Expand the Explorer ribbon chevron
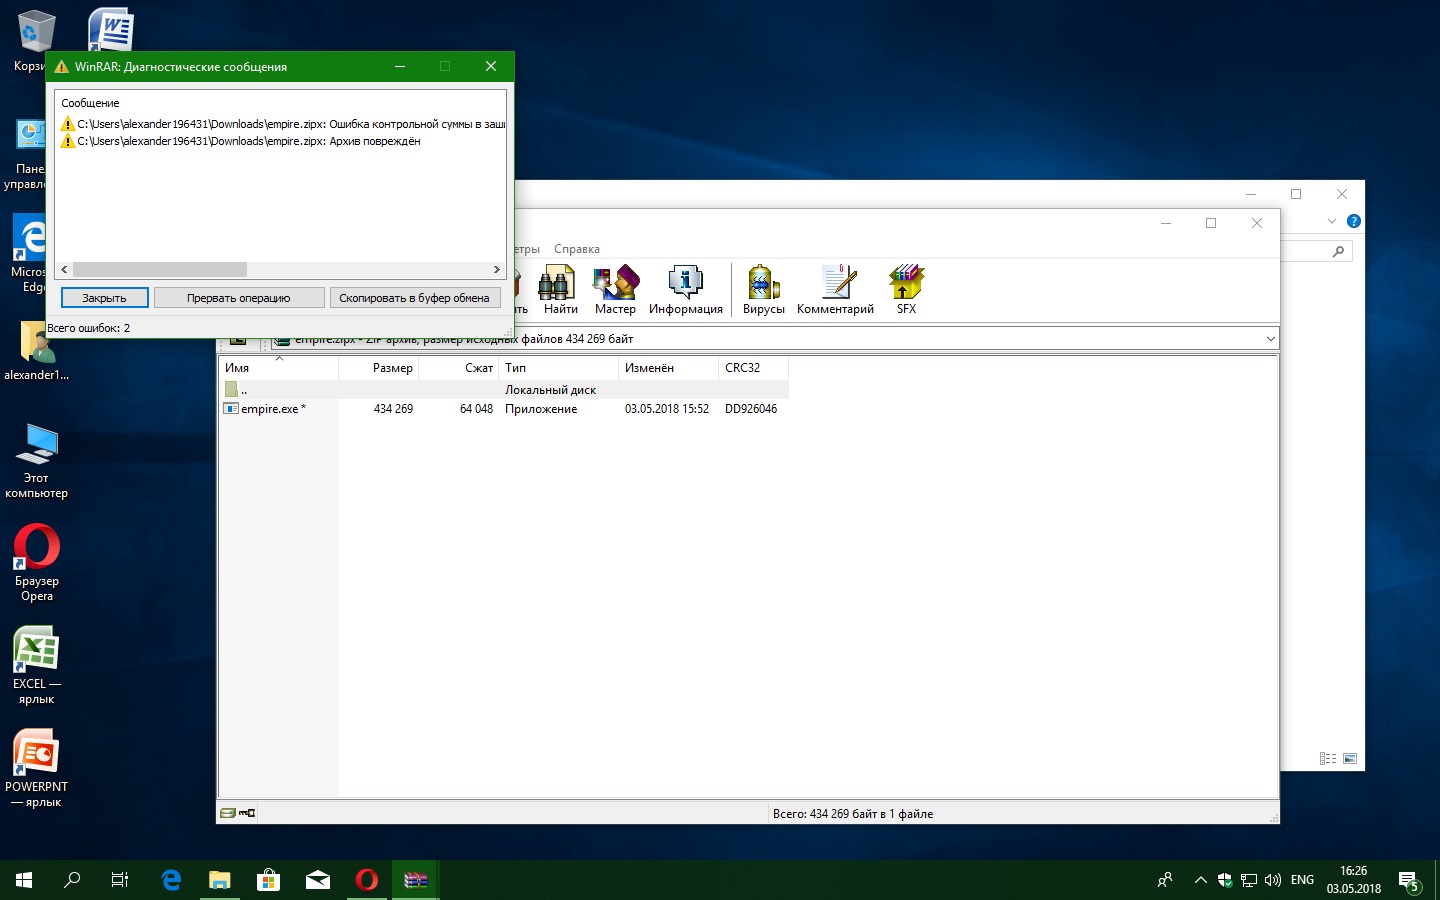Image resolution: width=1440 pixels, height=900 pixels. [x=1331, y=221]
